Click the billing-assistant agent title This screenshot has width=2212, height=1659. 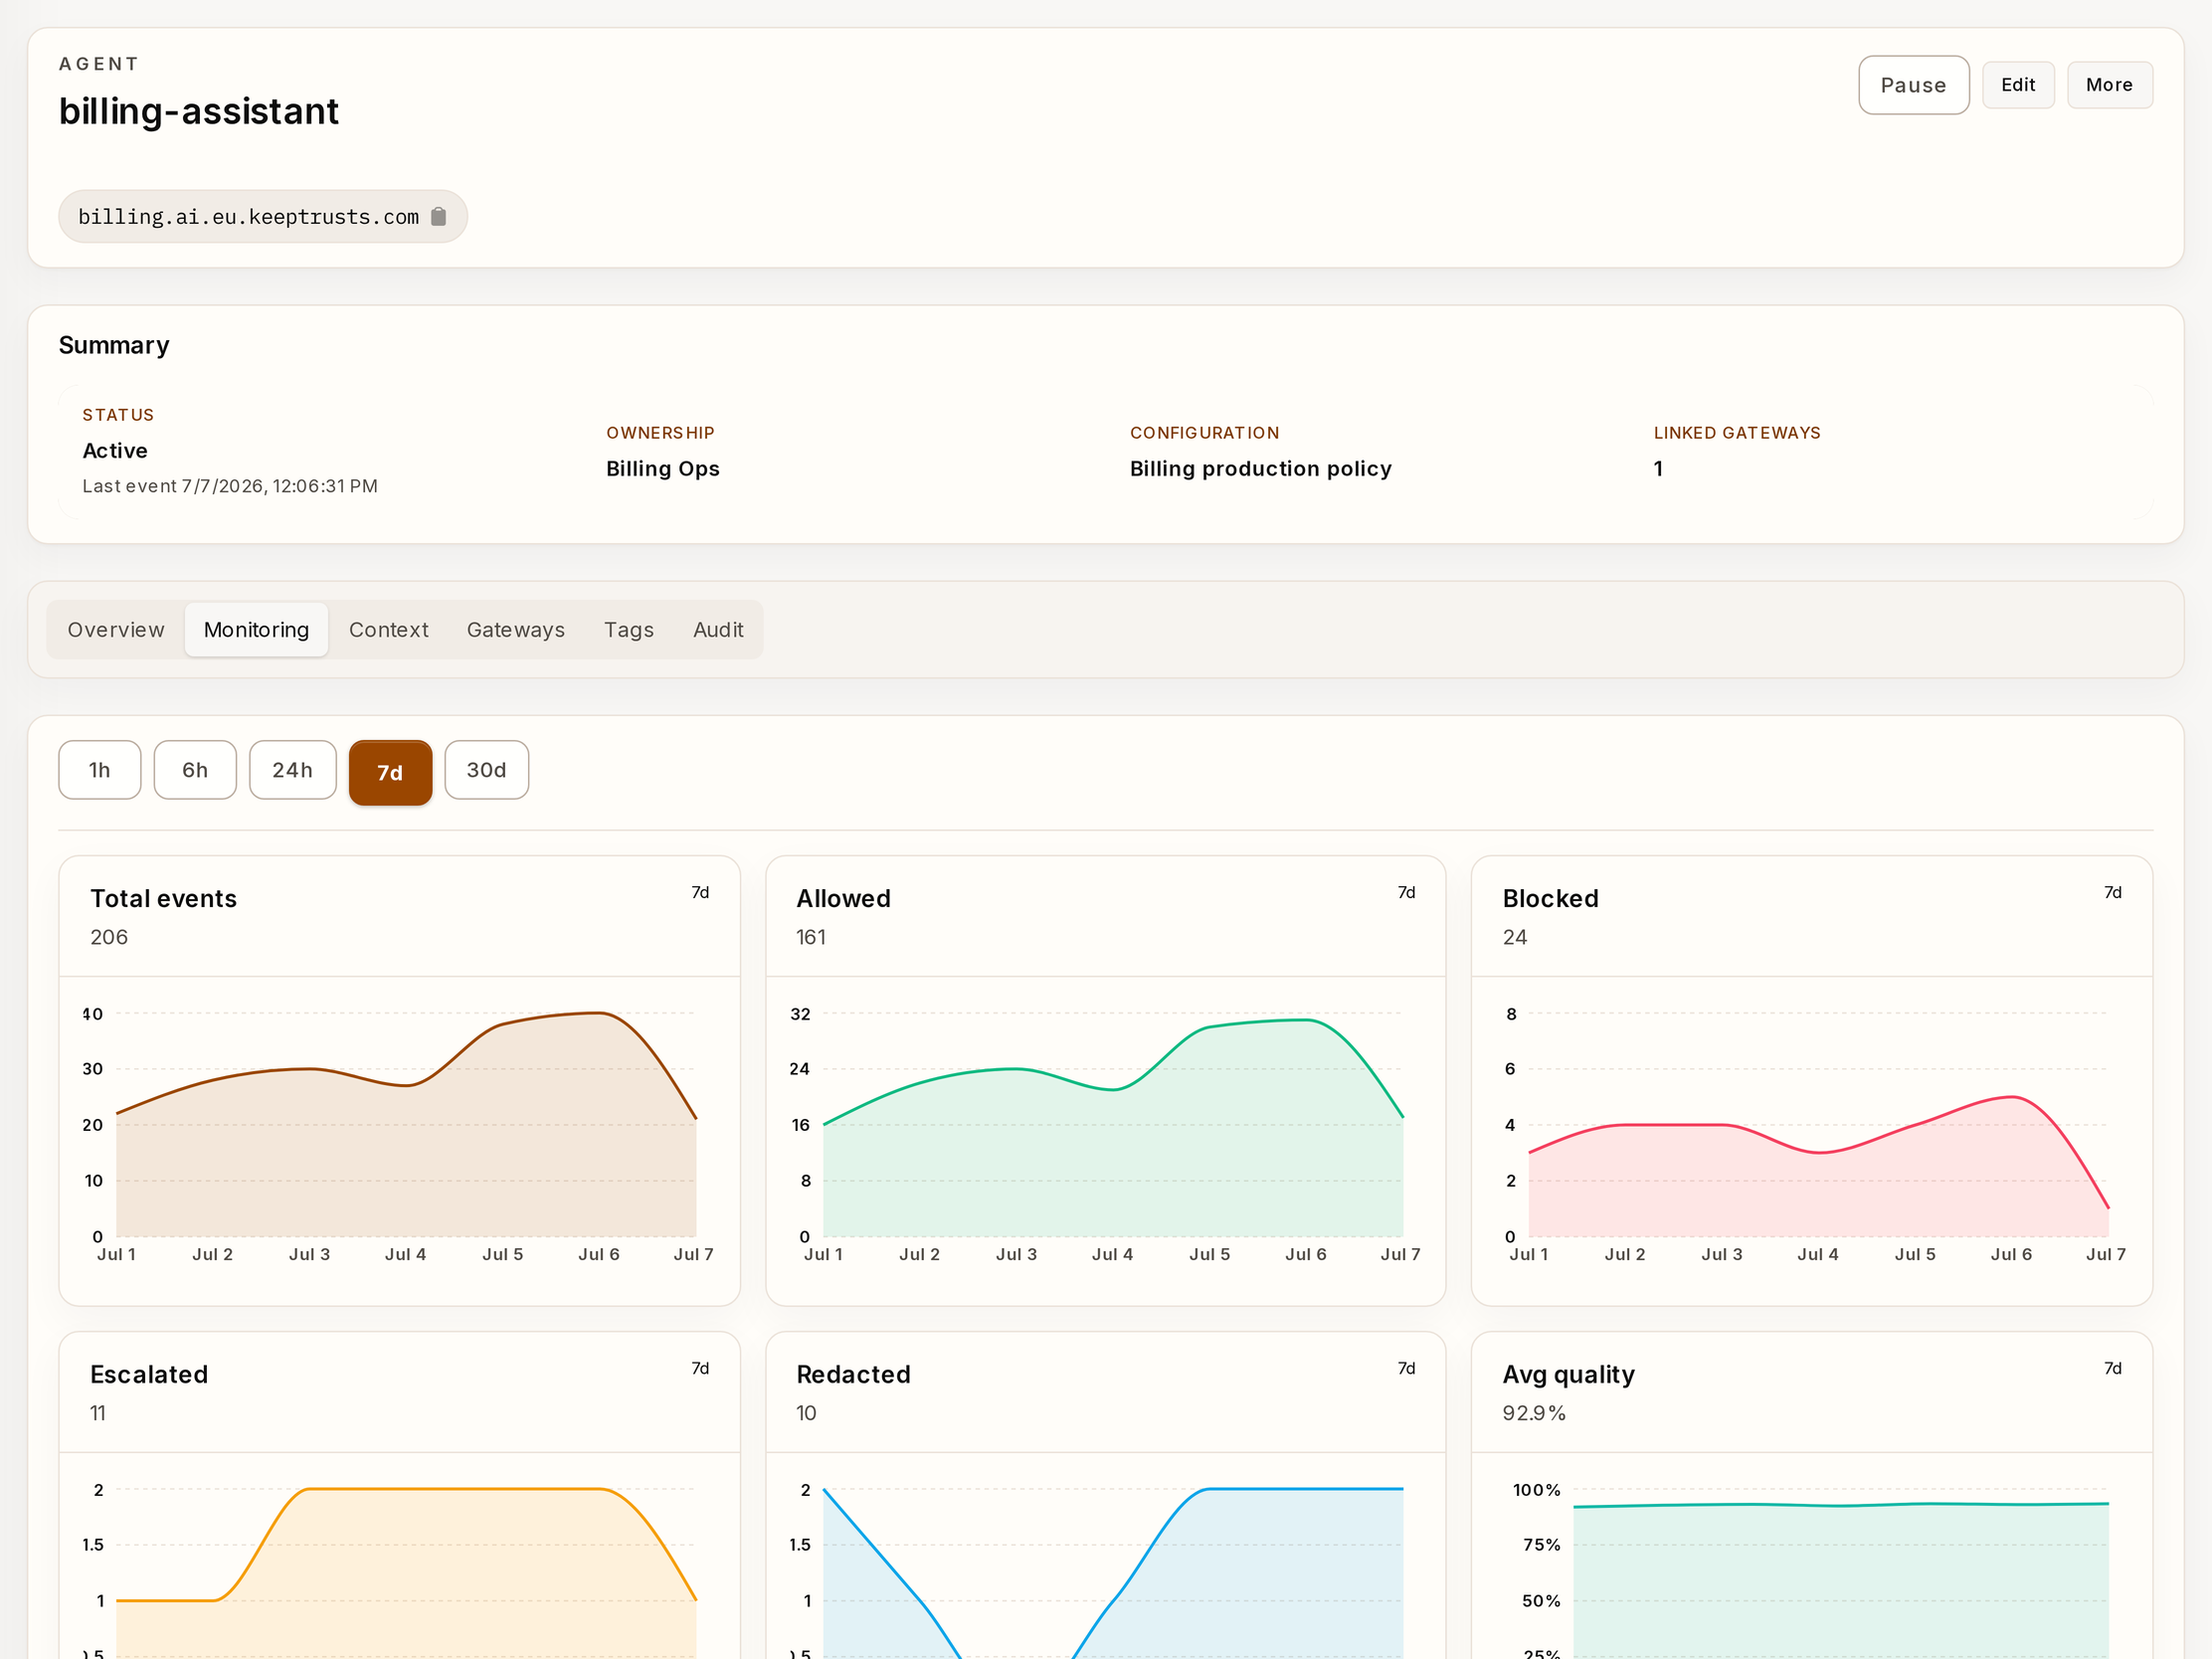click(x=199, y=111)
